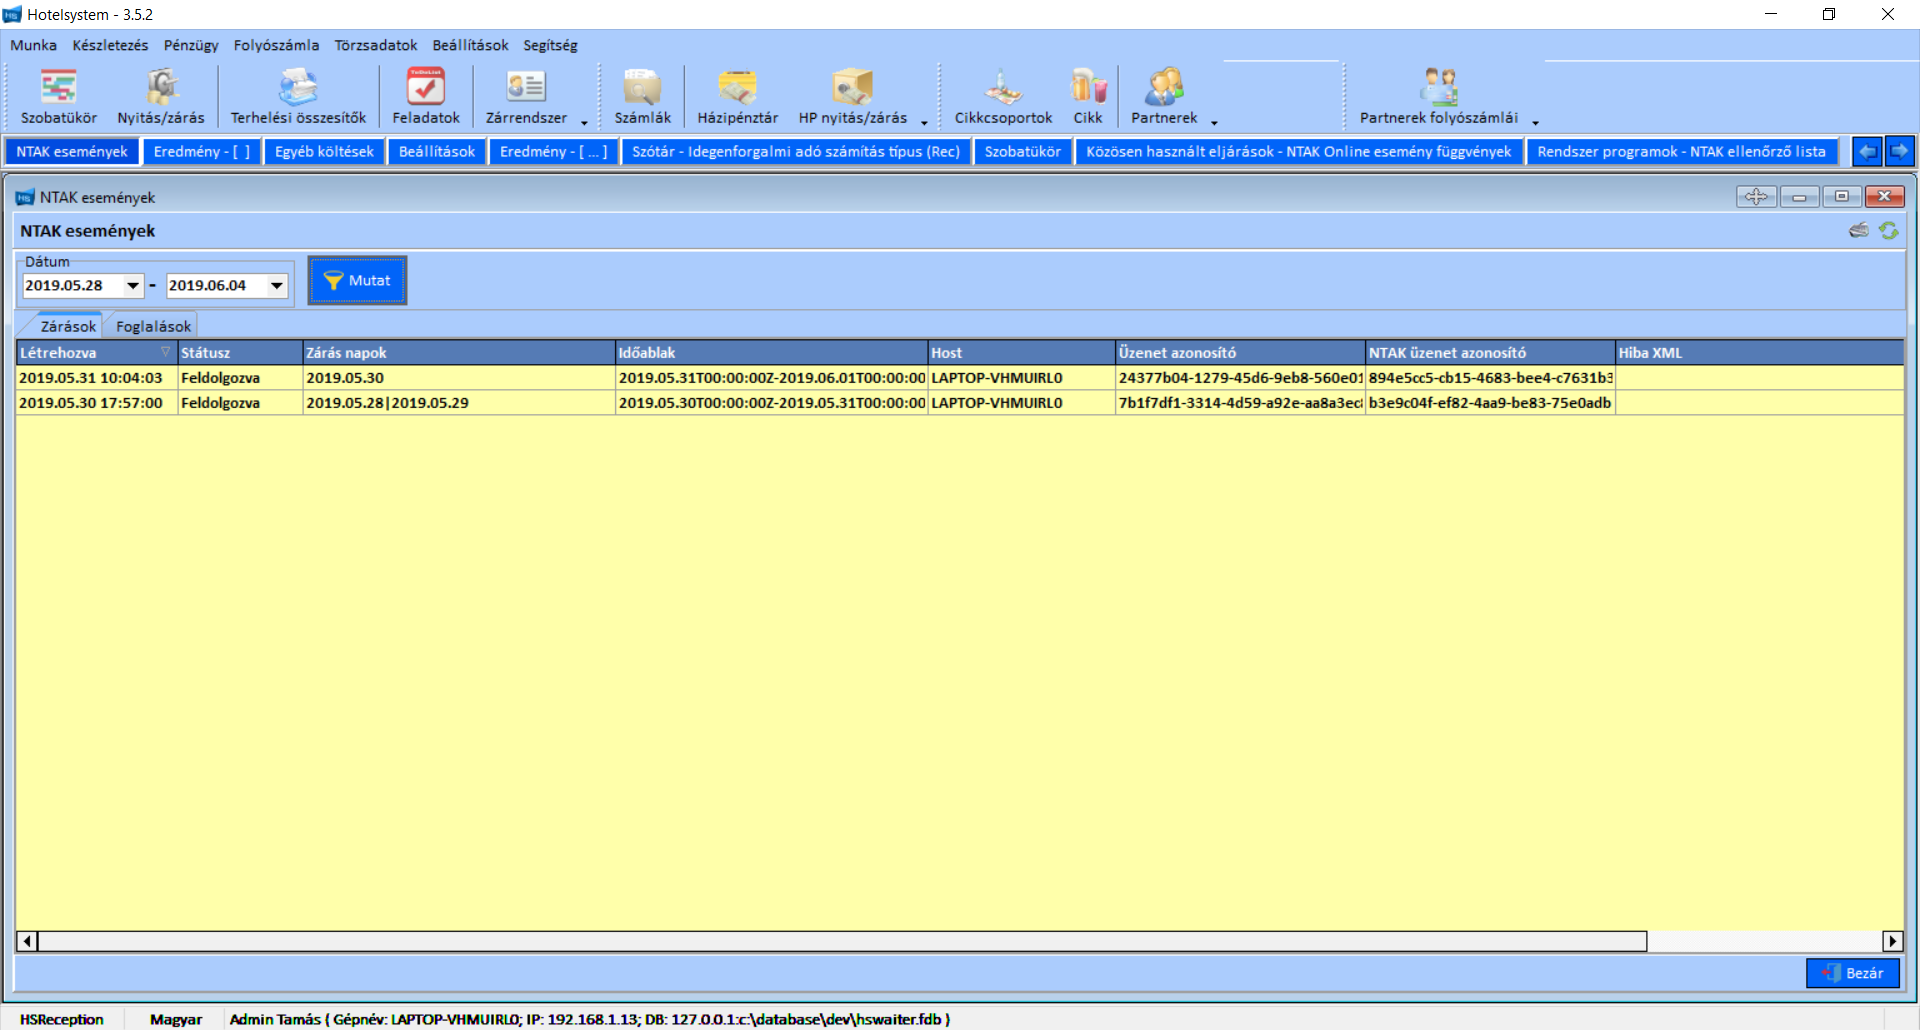The image size is (1920, 1030).
Task: Click message ID starting 24377b04-1279
Action: (x=1240, y=378)
